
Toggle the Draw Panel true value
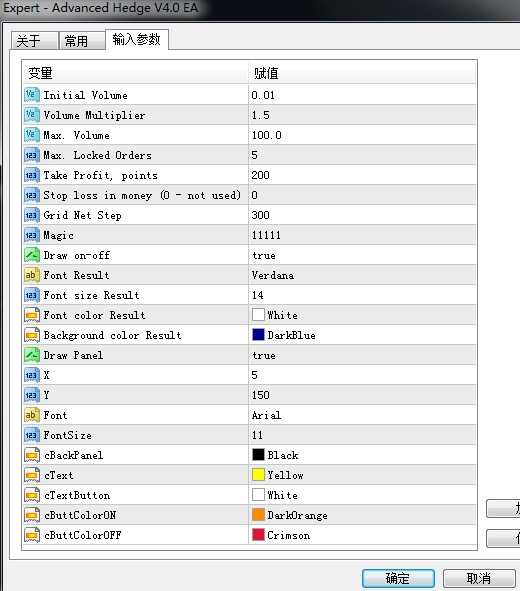[362, 355]
